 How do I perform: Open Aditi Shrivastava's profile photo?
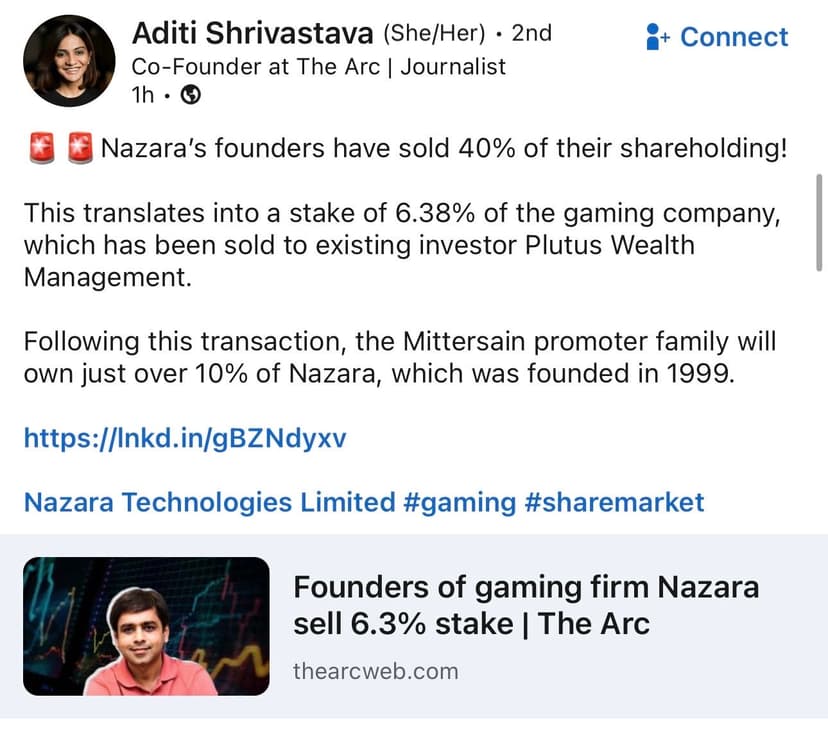coord(69,62)
